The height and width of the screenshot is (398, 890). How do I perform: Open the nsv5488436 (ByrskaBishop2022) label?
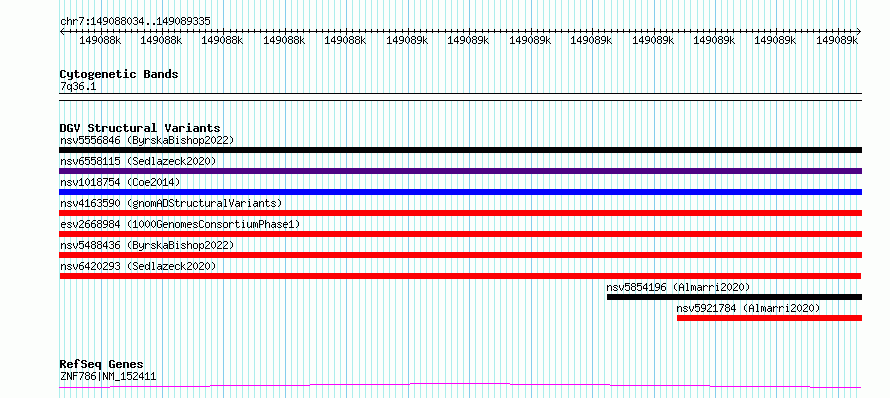pos(147,245)
